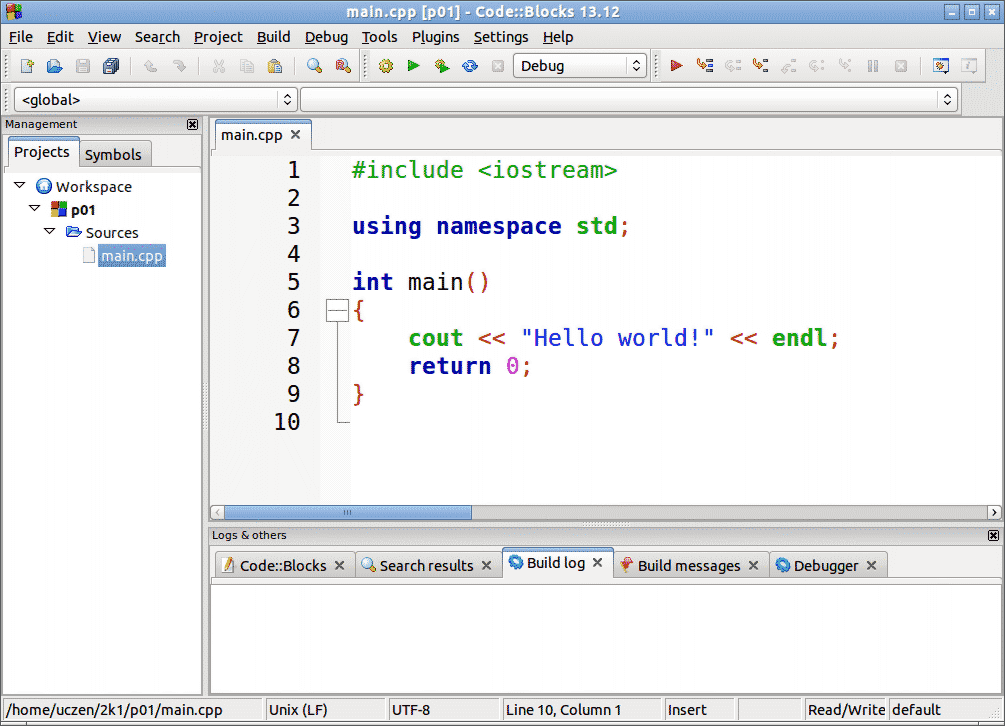Click the Open file folder icon
This screenshot has height=726, width=1005.
click(55, 66)
